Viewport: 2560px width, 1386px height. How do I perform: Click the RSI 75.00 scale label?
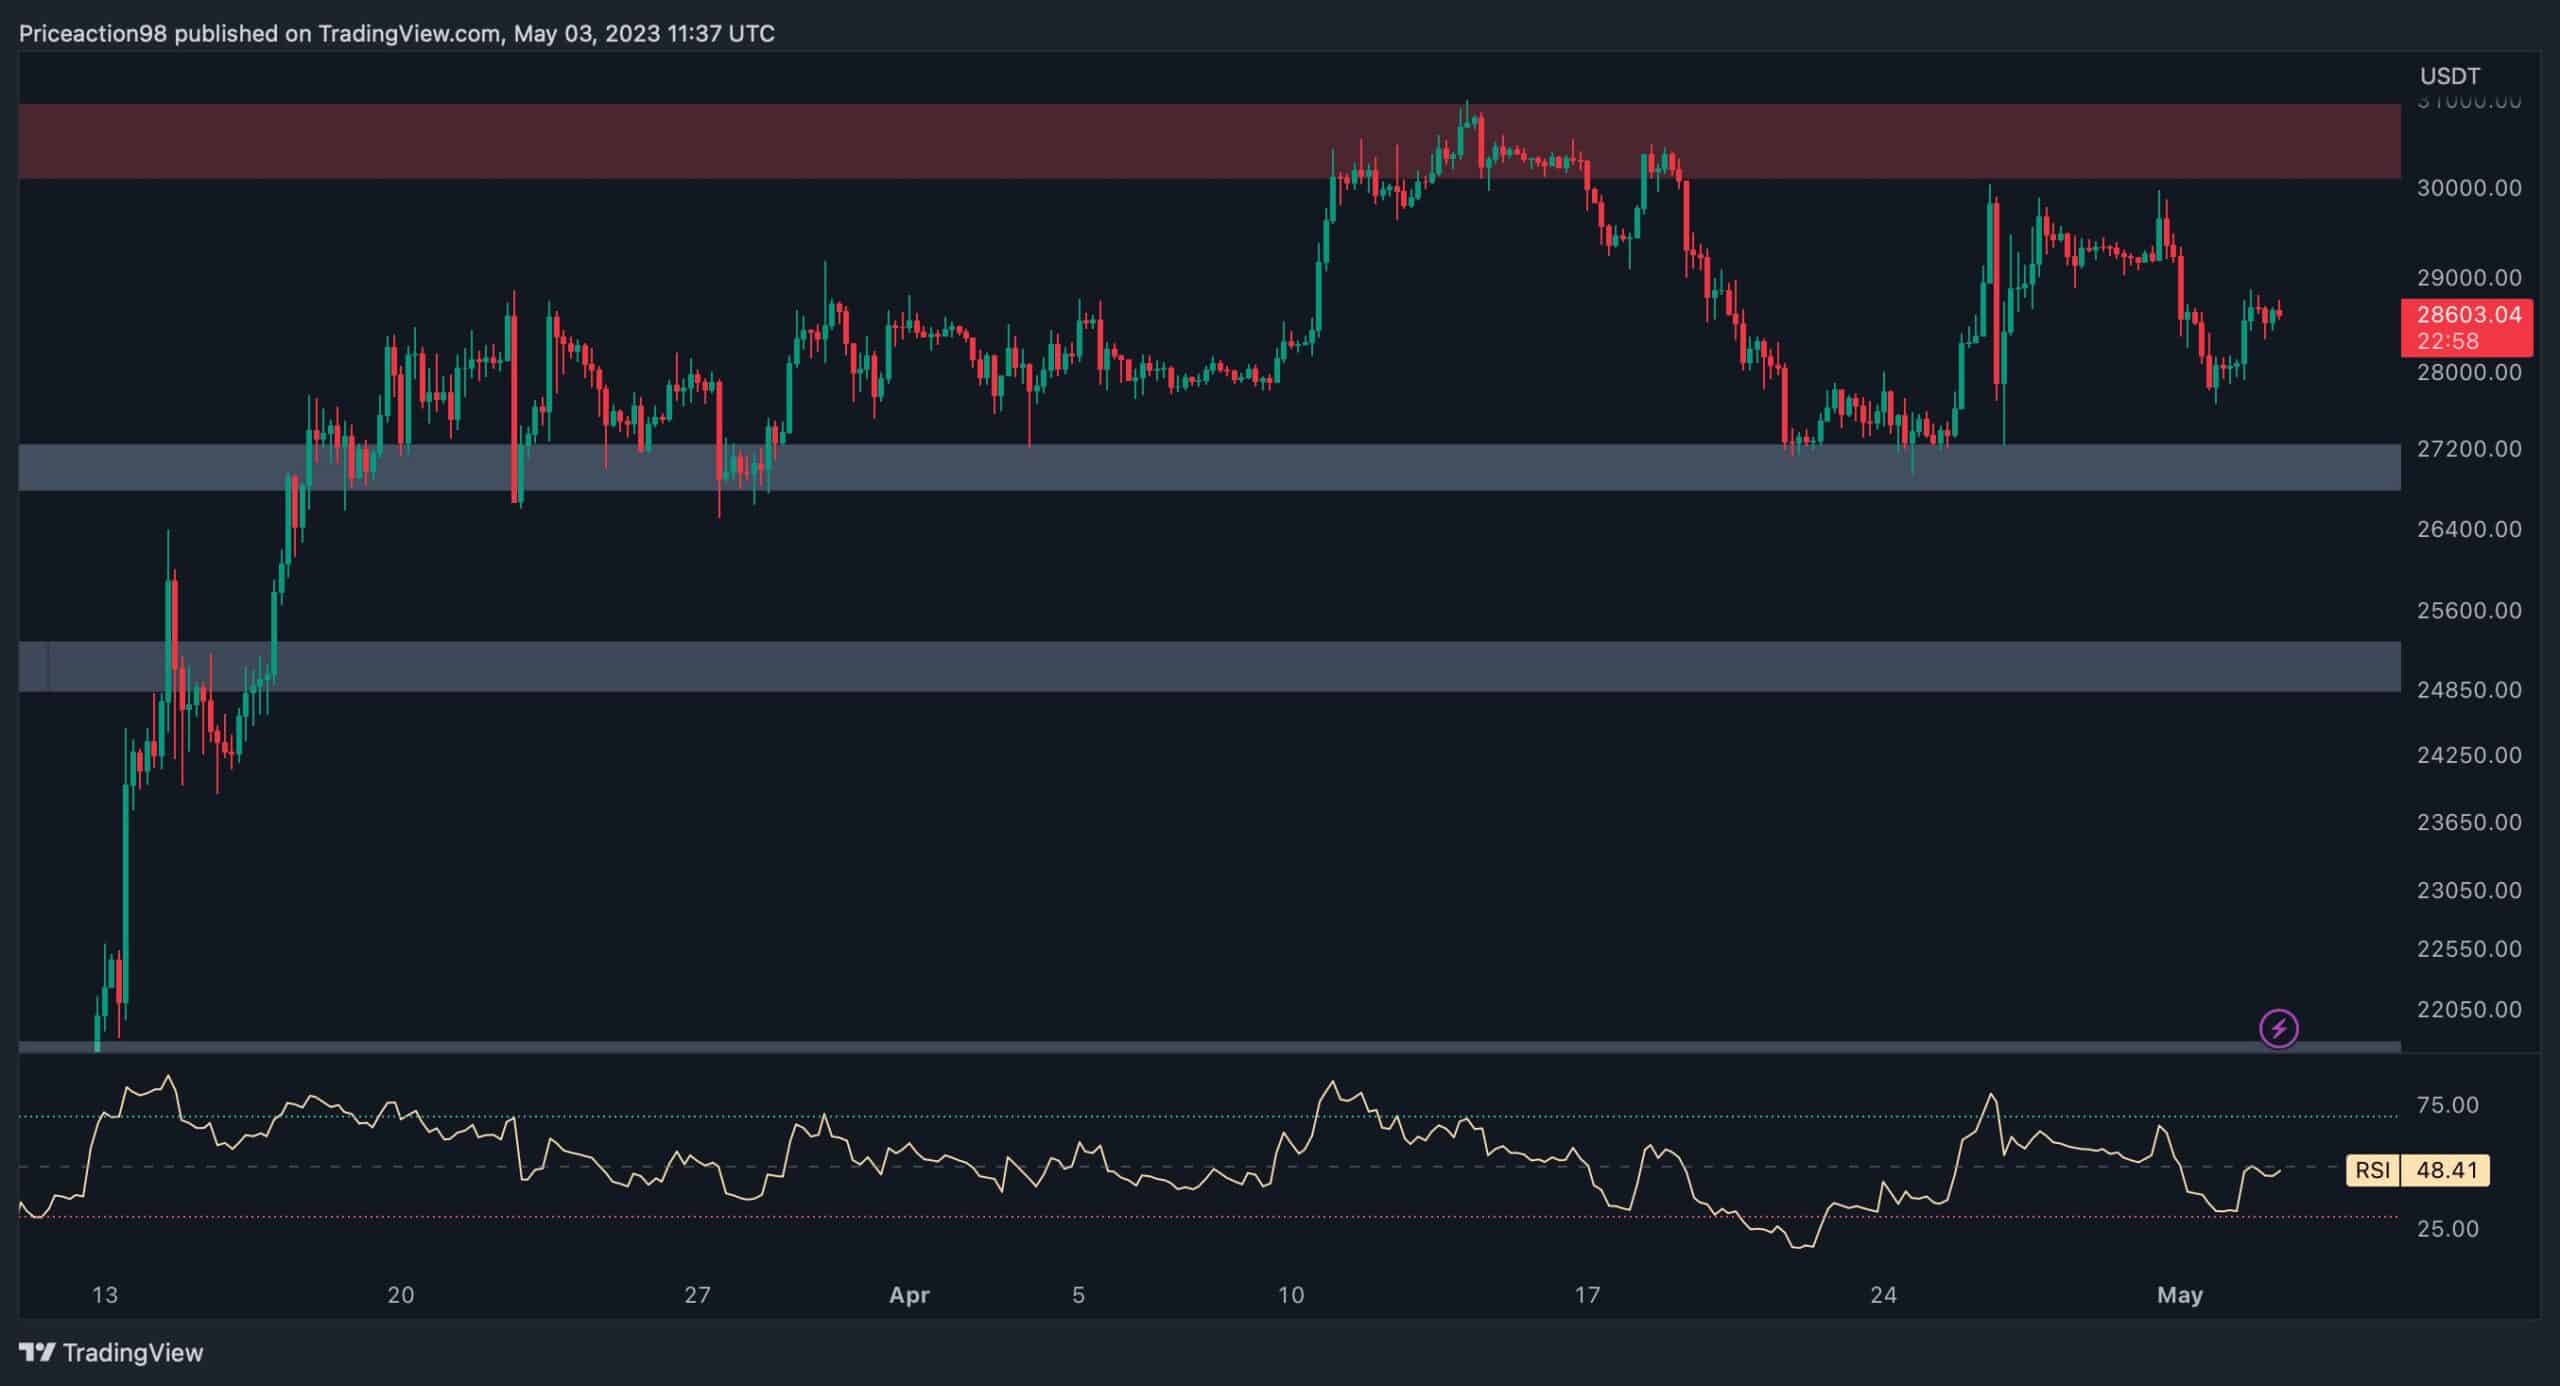coord(2448,1105)
